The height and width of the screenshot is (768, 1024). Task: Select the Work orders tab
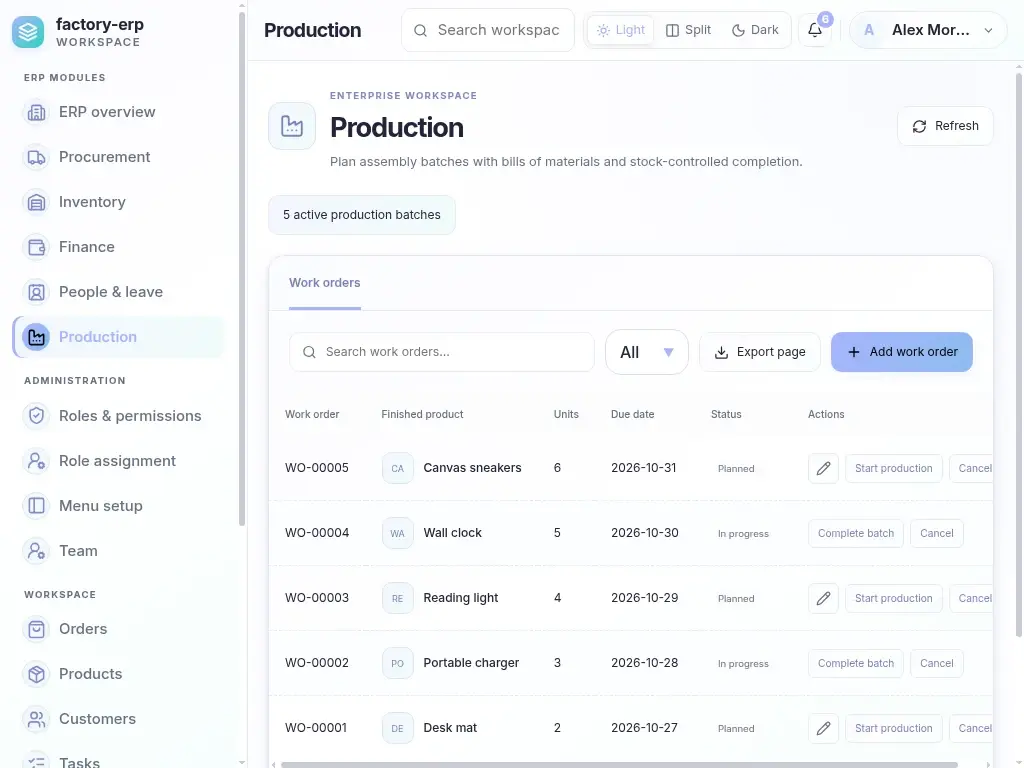point(325,283)
